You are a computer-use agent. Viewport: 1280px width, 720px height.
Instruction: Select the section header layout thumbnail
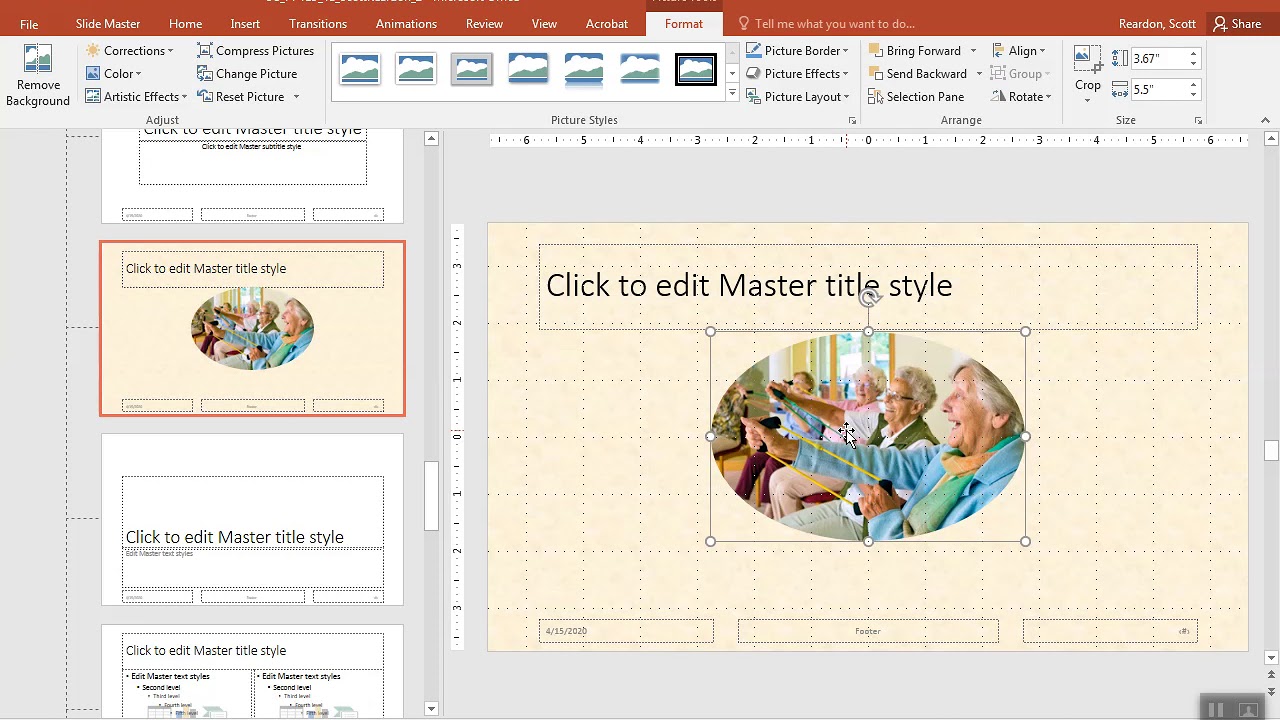[252, 519]
